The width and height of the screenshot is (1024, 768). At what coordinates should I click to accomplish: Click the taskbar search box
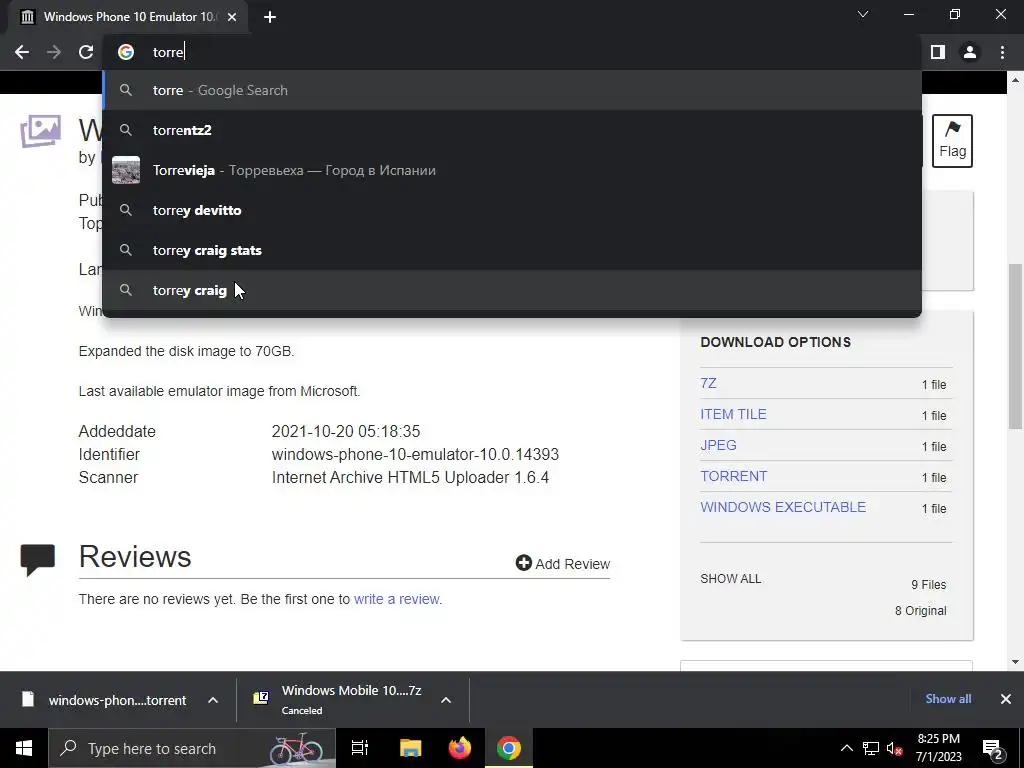(x=192, y=748)
